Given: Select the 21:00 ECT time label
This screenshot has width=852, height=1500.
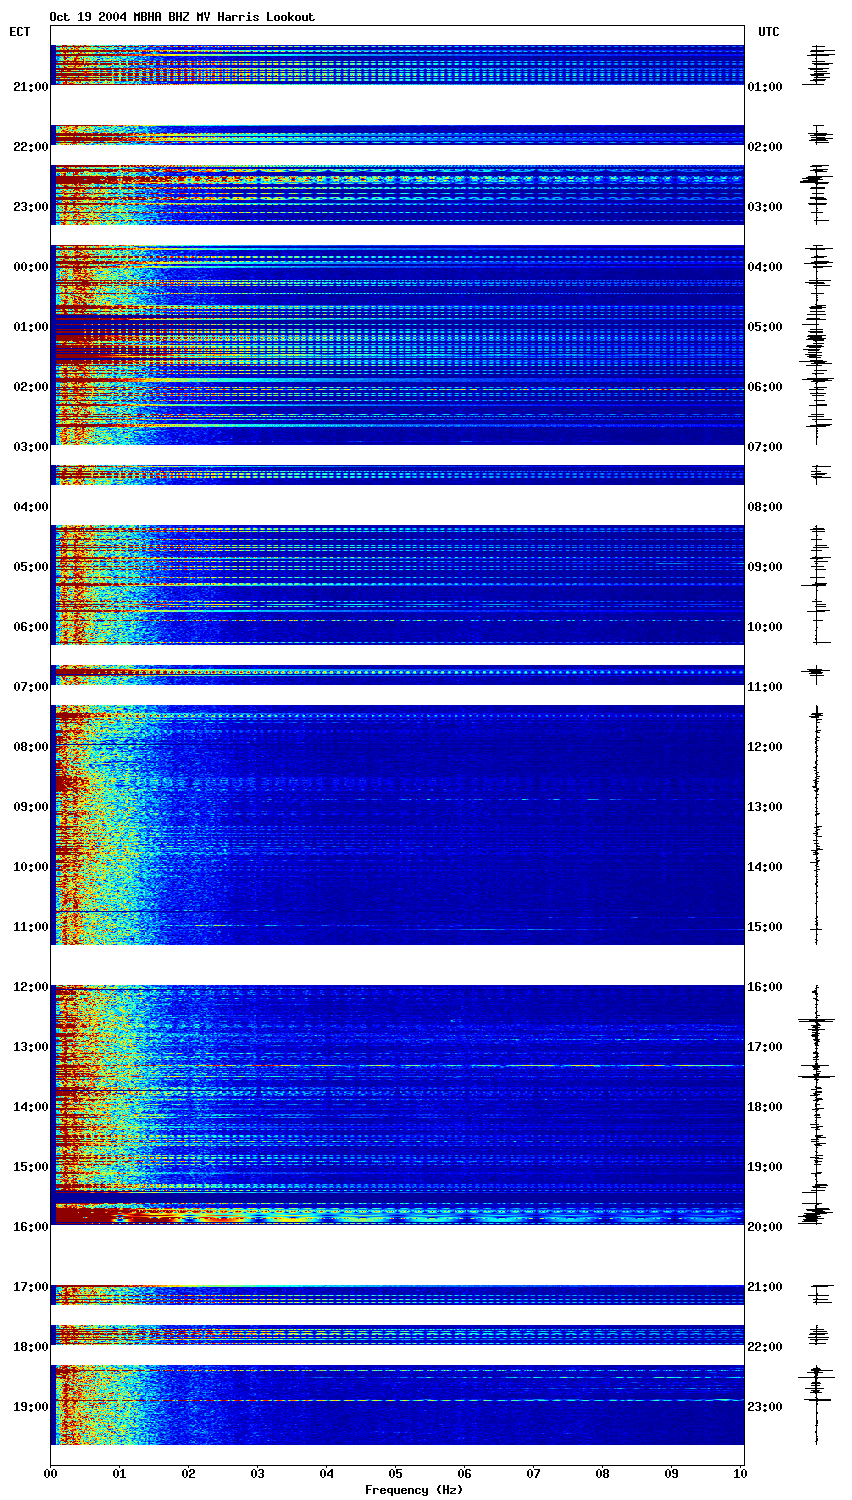Looking at the screenshot, I should [30, 87].
